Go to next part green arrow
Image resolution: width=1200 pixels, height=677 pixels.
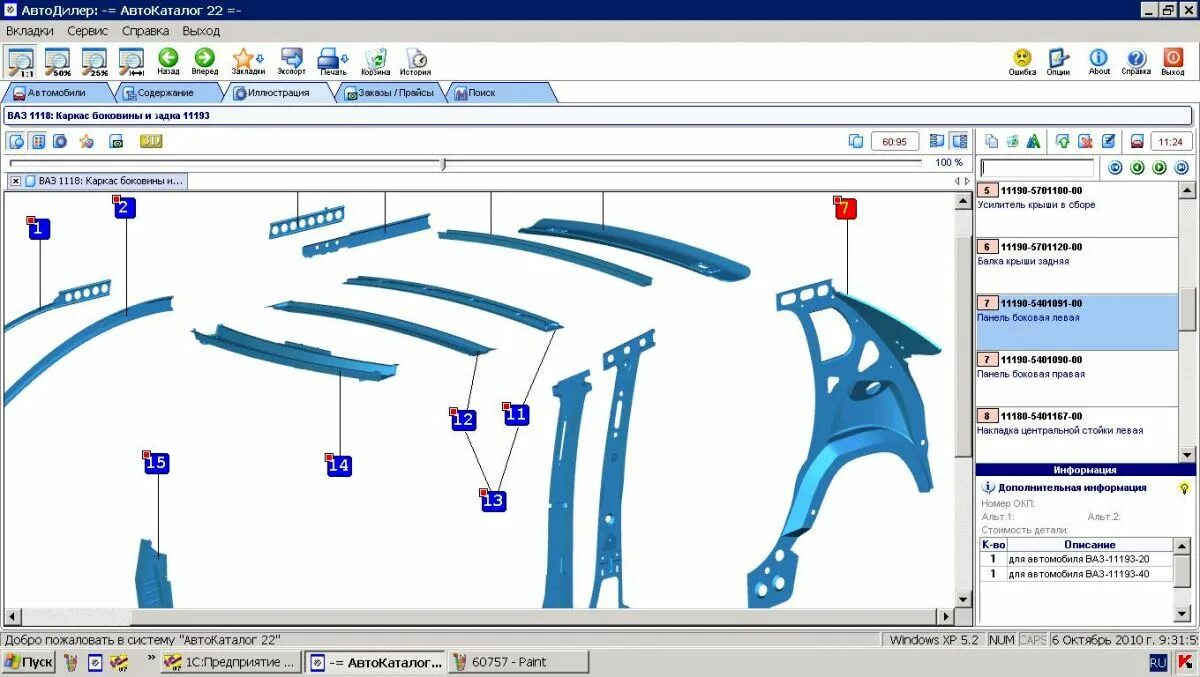pyautogui.click(x=1159, y=168)
